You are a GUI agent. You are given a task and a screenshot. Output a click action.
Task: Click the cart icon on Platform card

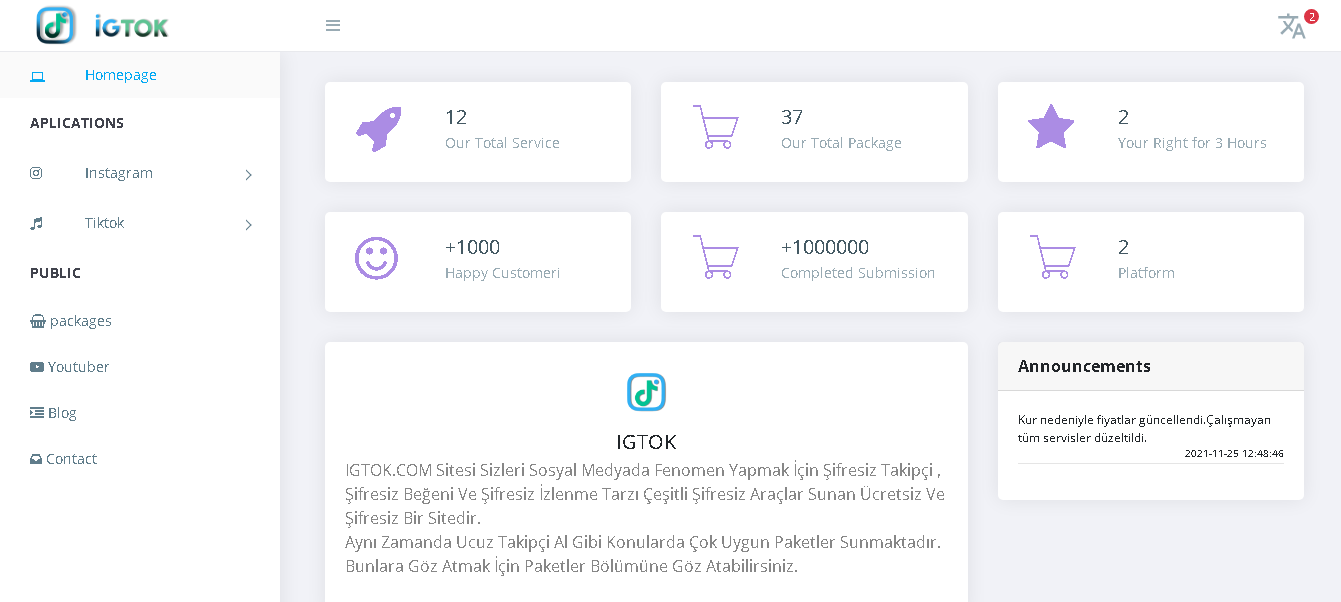click(x=1052, y=257)
